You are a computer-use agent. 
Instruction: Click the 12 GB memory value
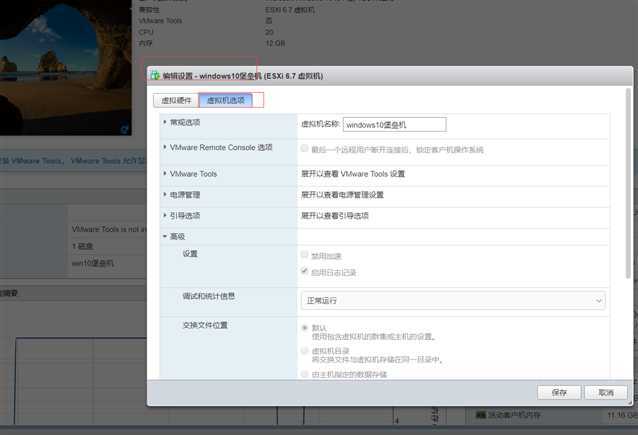tap(275, 43)
